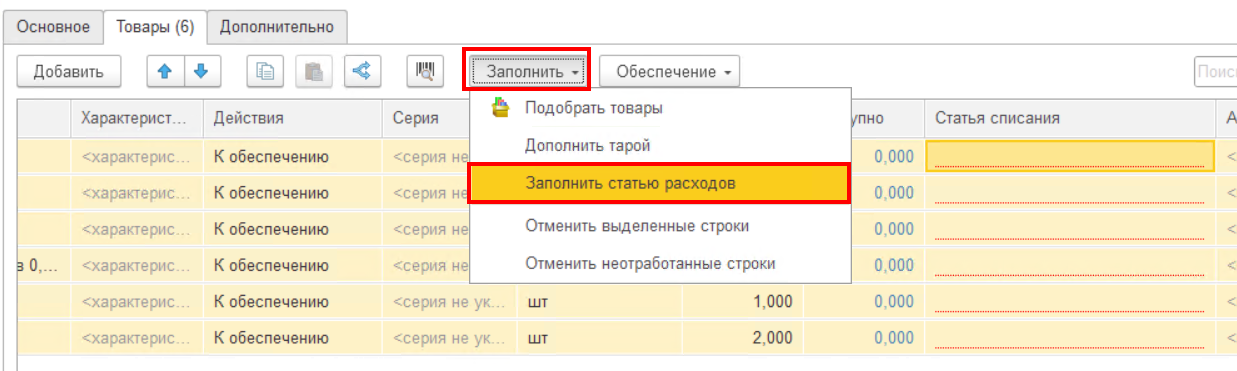Image resolution: width=1237 pixels, height=371 pixels.
Task: Click the barcode scanner icon
Action: pos(425,71)
